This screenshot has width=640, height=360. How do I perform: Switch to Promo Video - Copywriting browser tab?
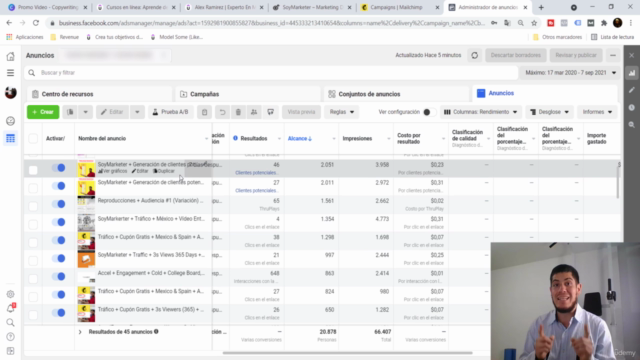click(48, 7)
